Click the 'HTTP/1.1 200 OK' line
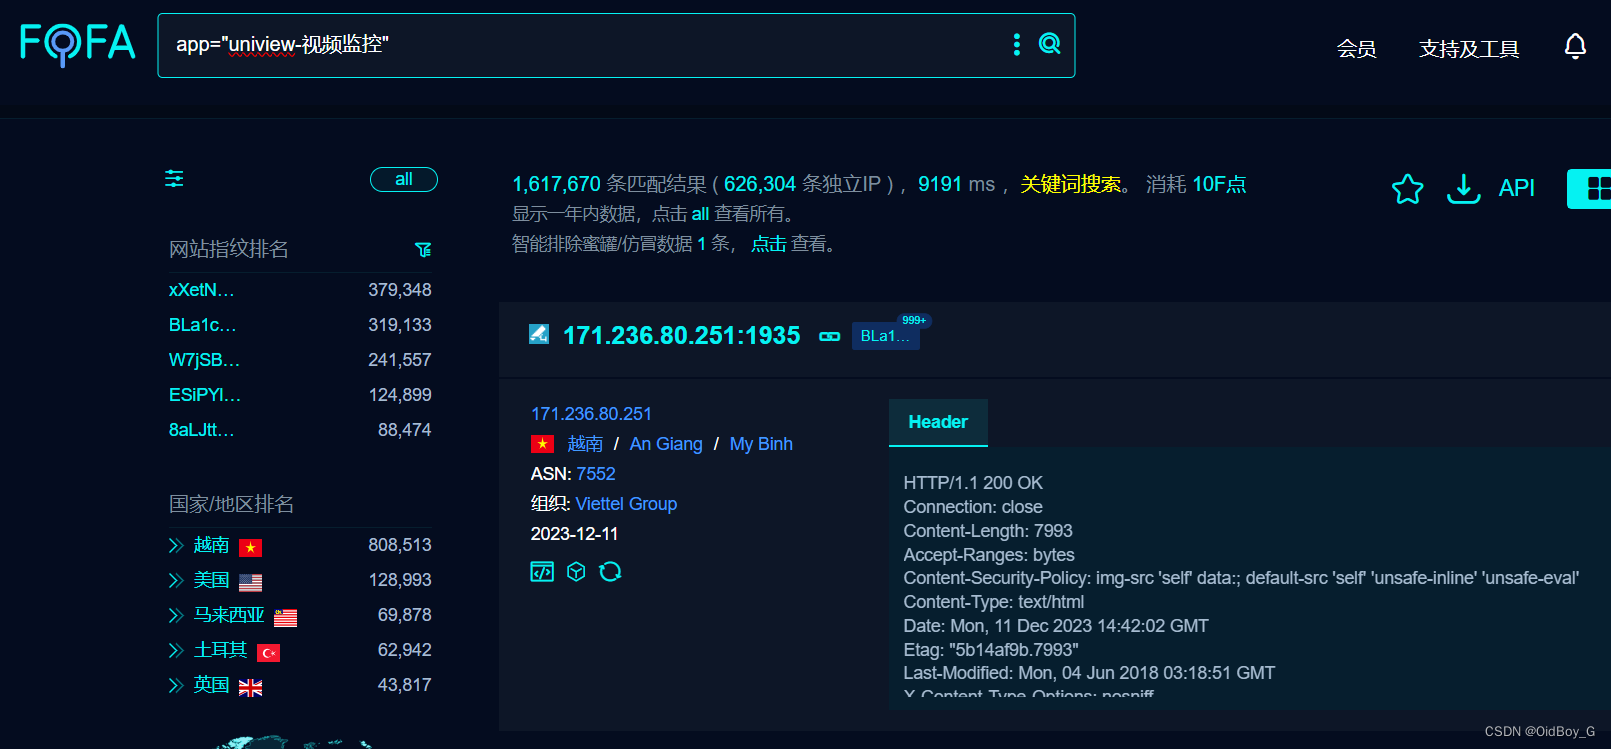The image size is (1611, 749). coord(973,483)
